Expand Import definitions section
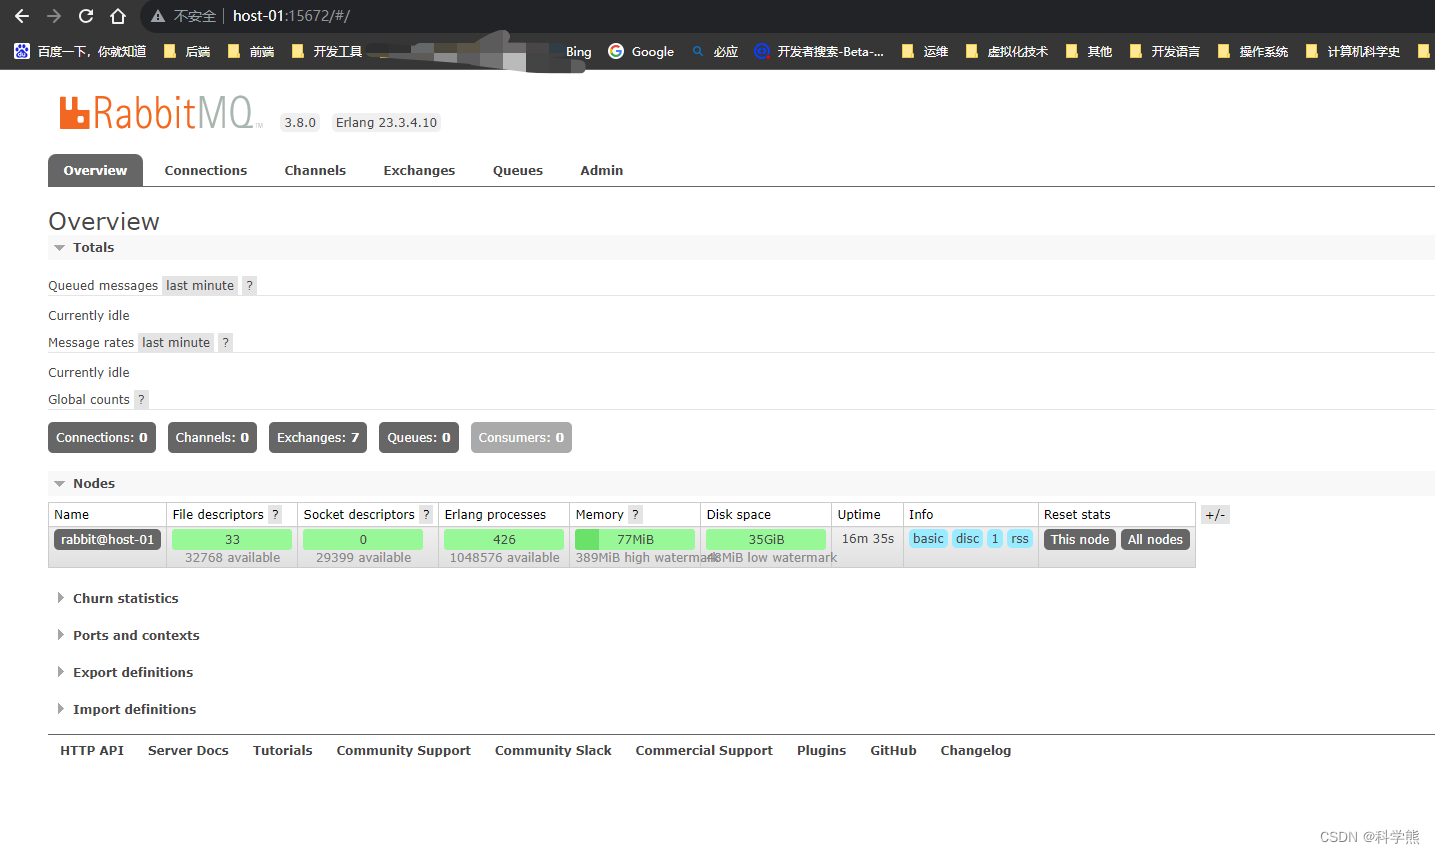This screenshot has height=854, width=1435. click(126, 710)
